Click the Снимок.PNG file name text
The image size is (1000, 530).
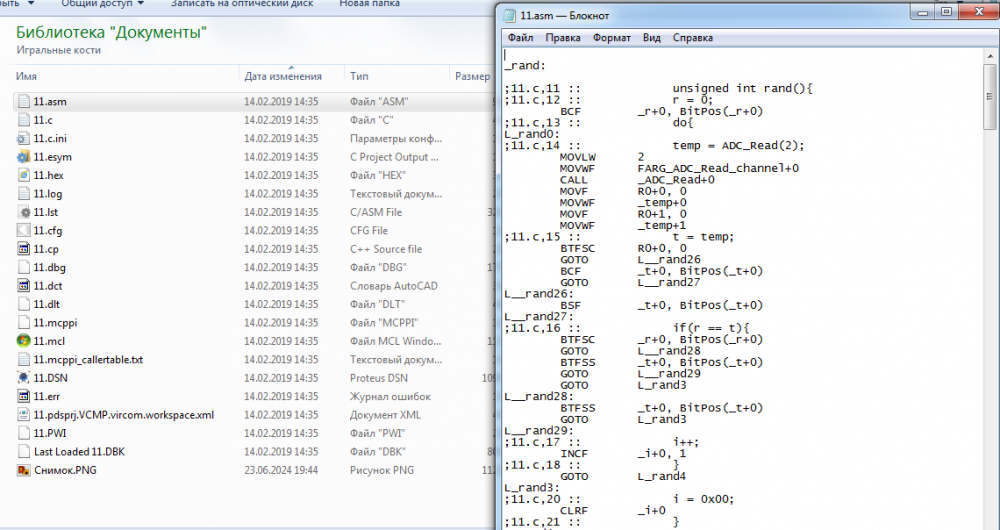(x=65, y=470)
